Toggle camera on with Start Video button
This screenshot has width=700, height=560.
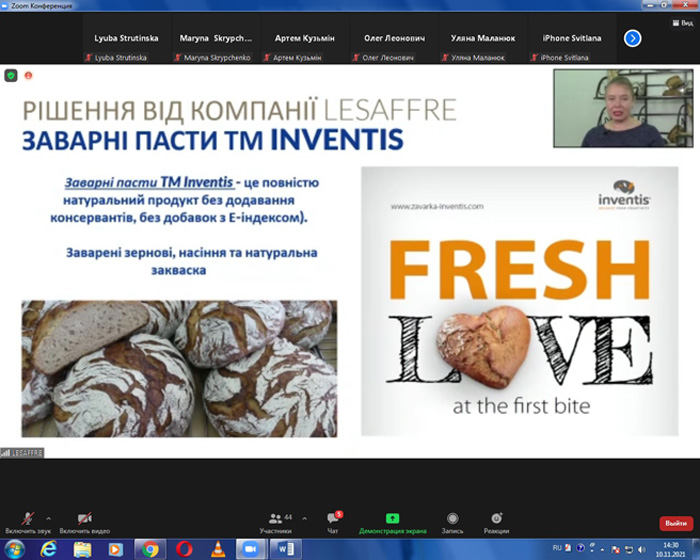pyautogui.click(x=84, y=522)
